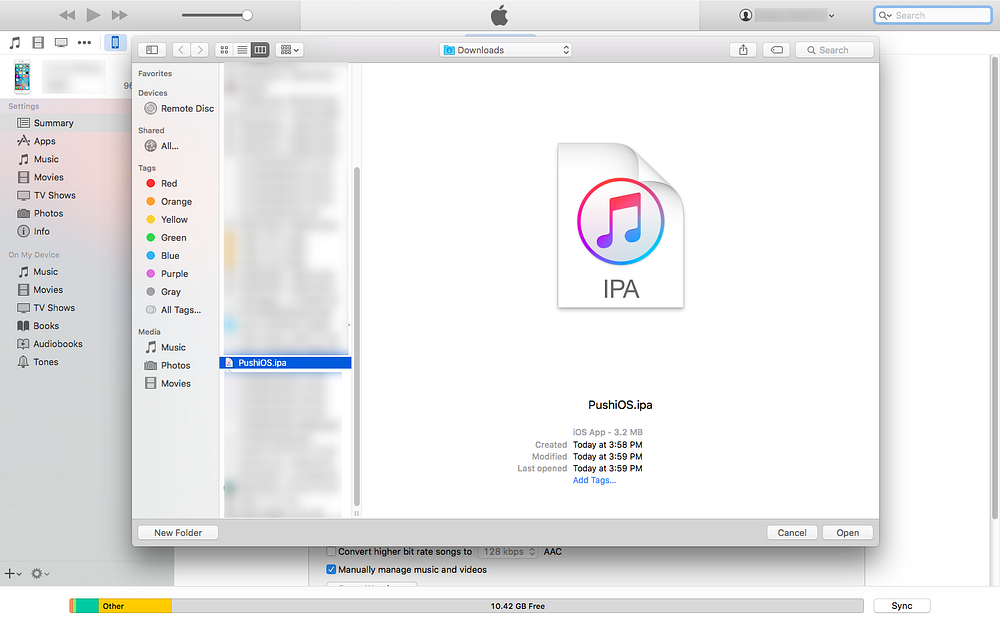This screenshot has height=624, width=1000.
Task: Open the Downloads location popup
Action: pyautogui.click(x=505, y=50)
